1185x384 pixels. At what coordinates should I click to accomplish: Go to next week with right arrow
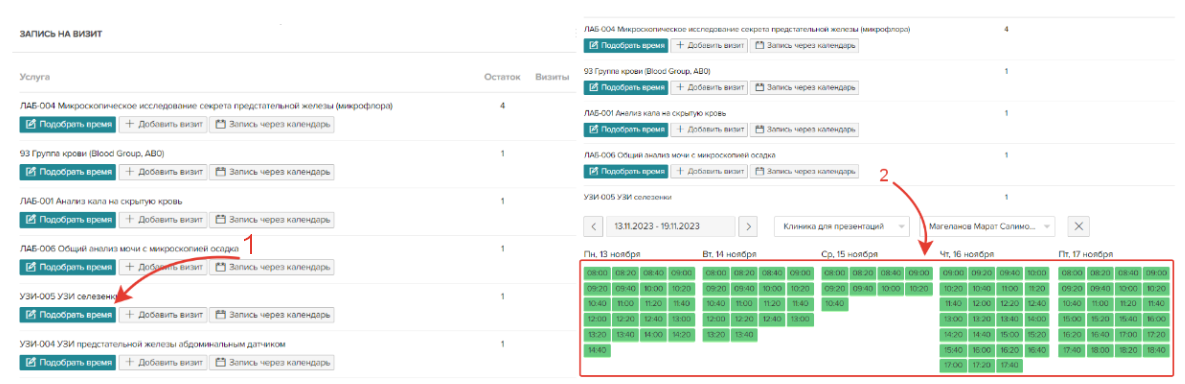[747, 226]
